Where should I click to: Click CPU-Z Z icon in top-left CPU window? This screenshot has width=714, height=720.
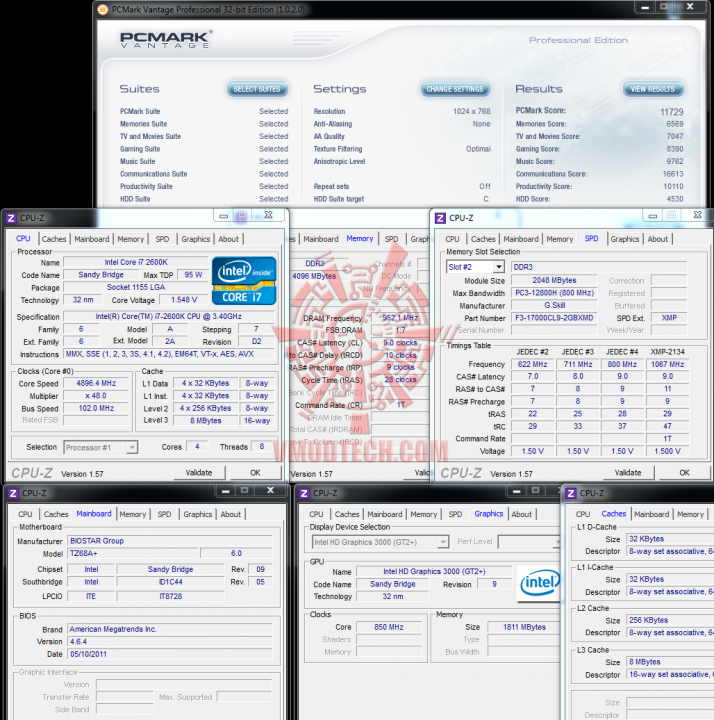click(x=11, y=218)
